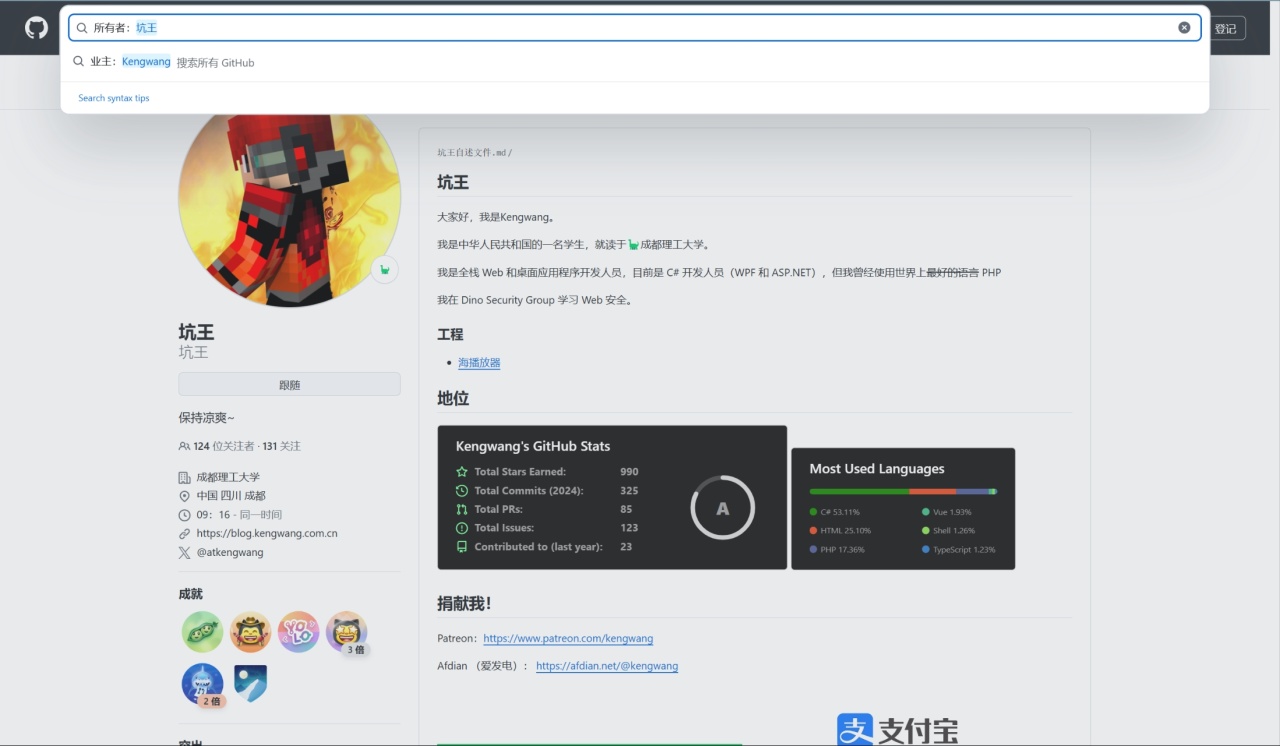Open the starstruck achievement badge marked 3 倍
Image resolution: width=1280 pixels, height=746 pixels.
(346, 632)
